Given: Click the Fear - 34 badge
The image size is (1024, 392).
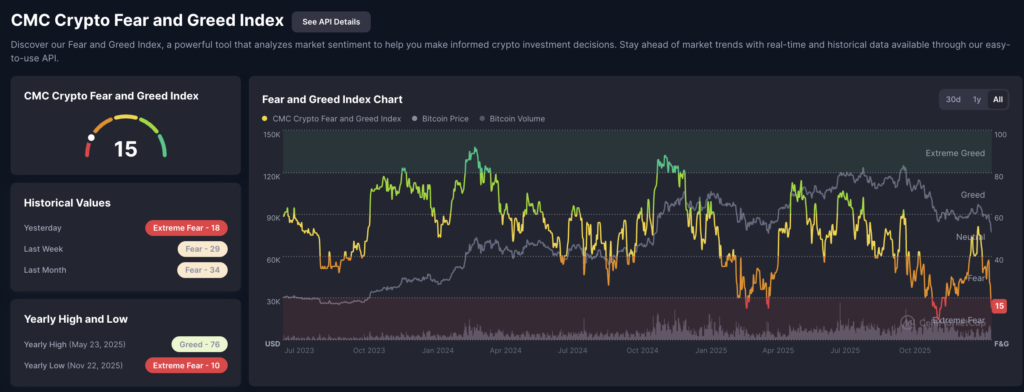Looking at the screenshot, I should point(202,270).
